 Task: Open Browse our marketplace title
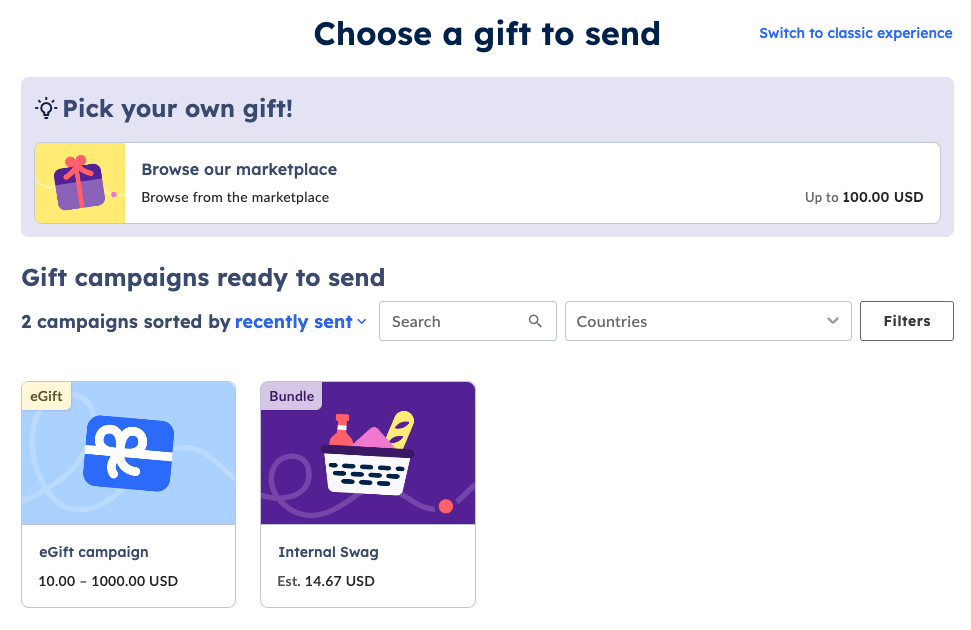[239, 169]
